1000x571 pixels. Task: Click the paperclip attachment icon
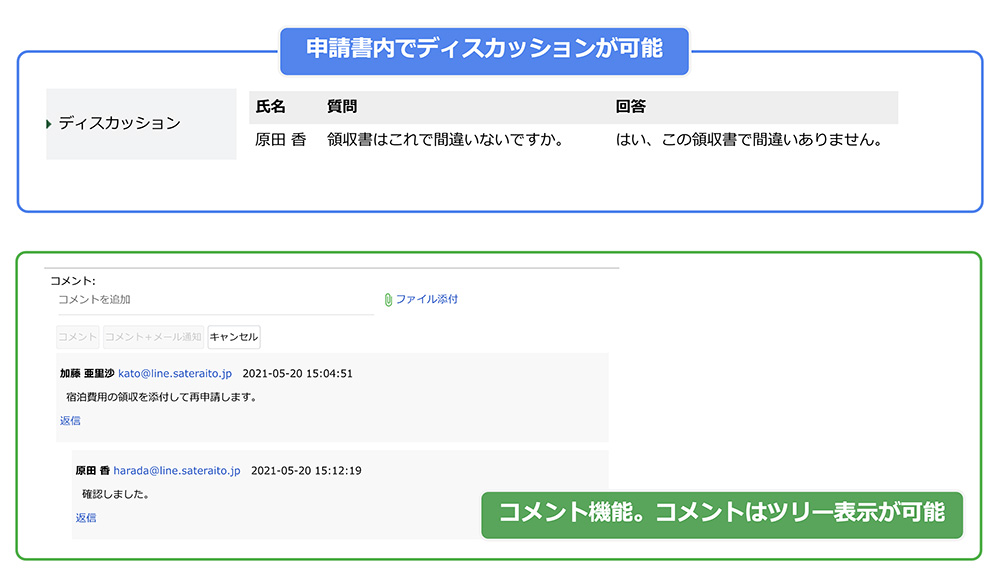click(x=388, y=299)
